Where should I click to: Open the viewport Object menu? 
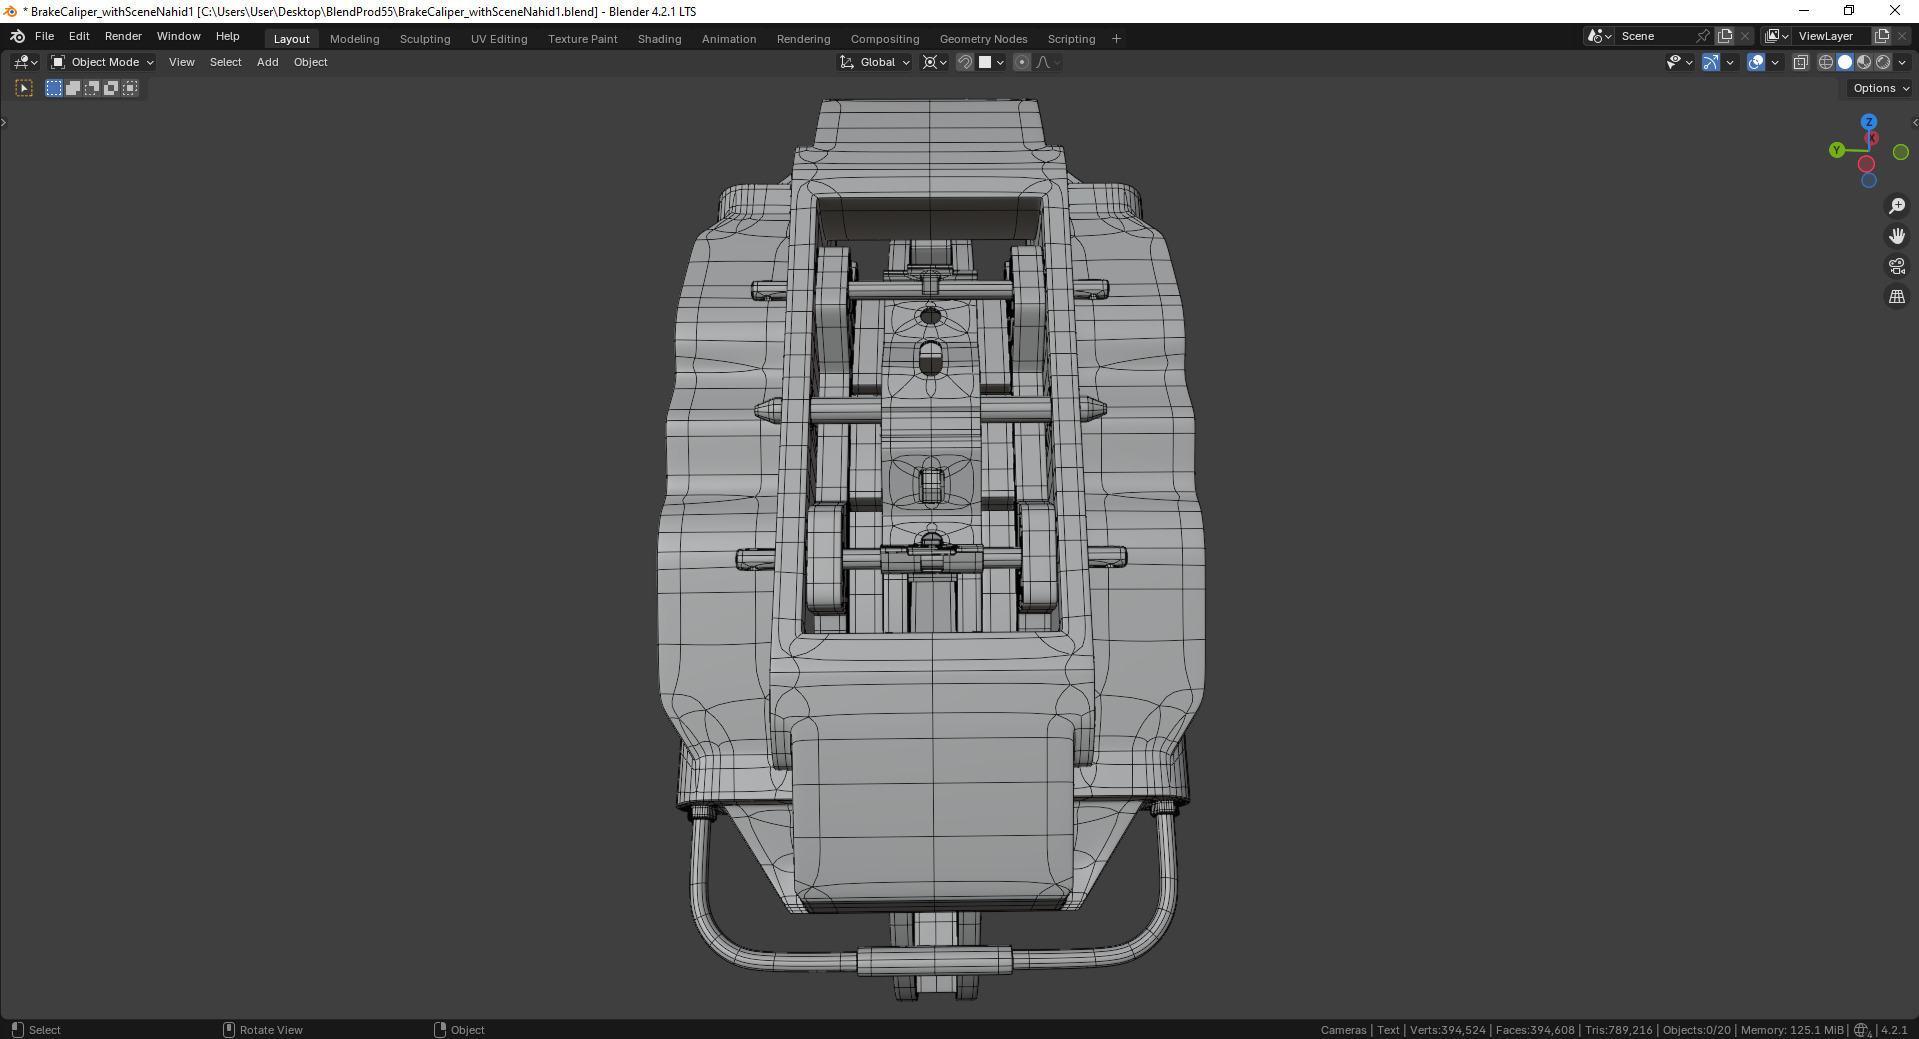click(x=311, y=62)
